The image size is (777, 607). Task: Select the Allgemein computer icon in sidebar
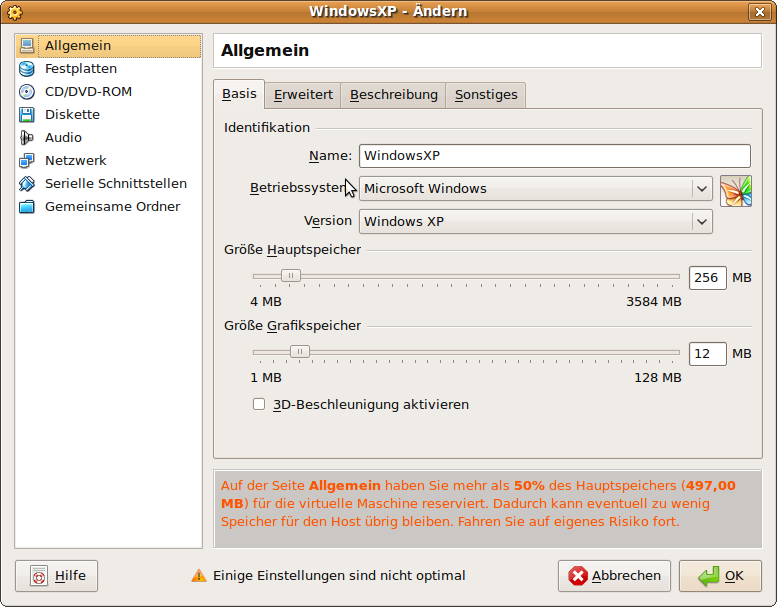tap(27, 46)
